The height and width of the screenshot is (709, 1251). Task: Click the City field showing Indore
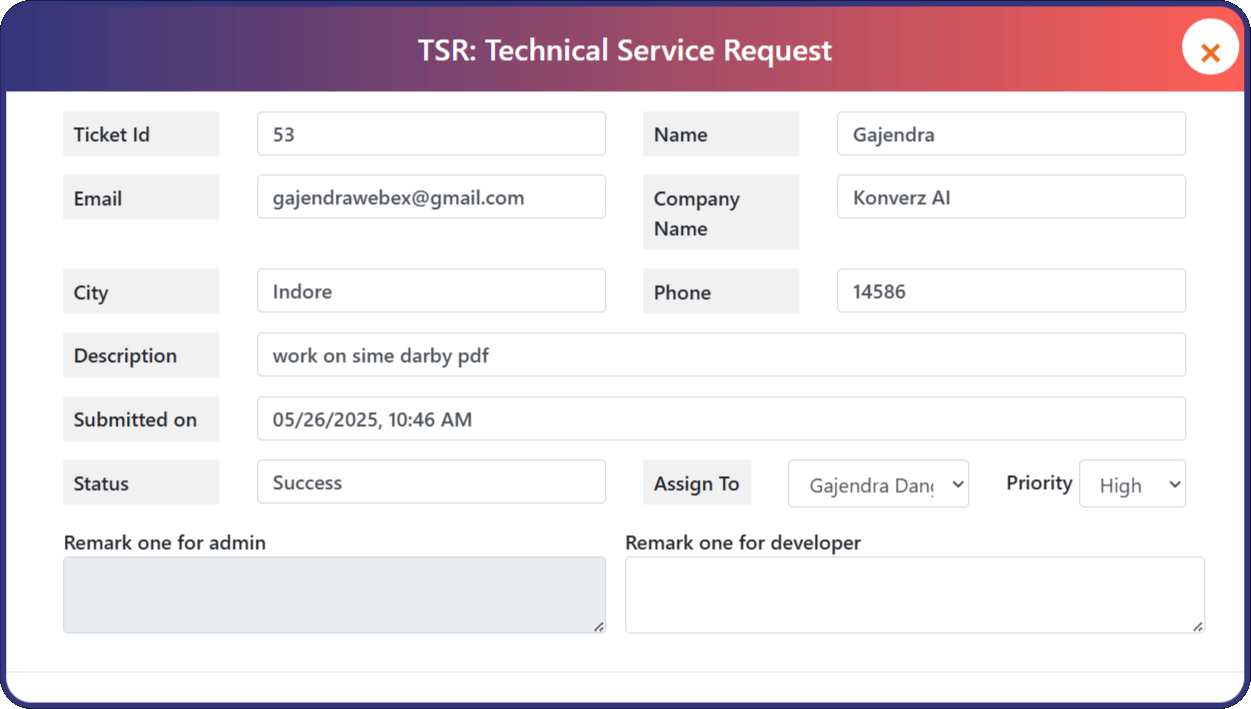pyautogui.click(x=431, y=291)
